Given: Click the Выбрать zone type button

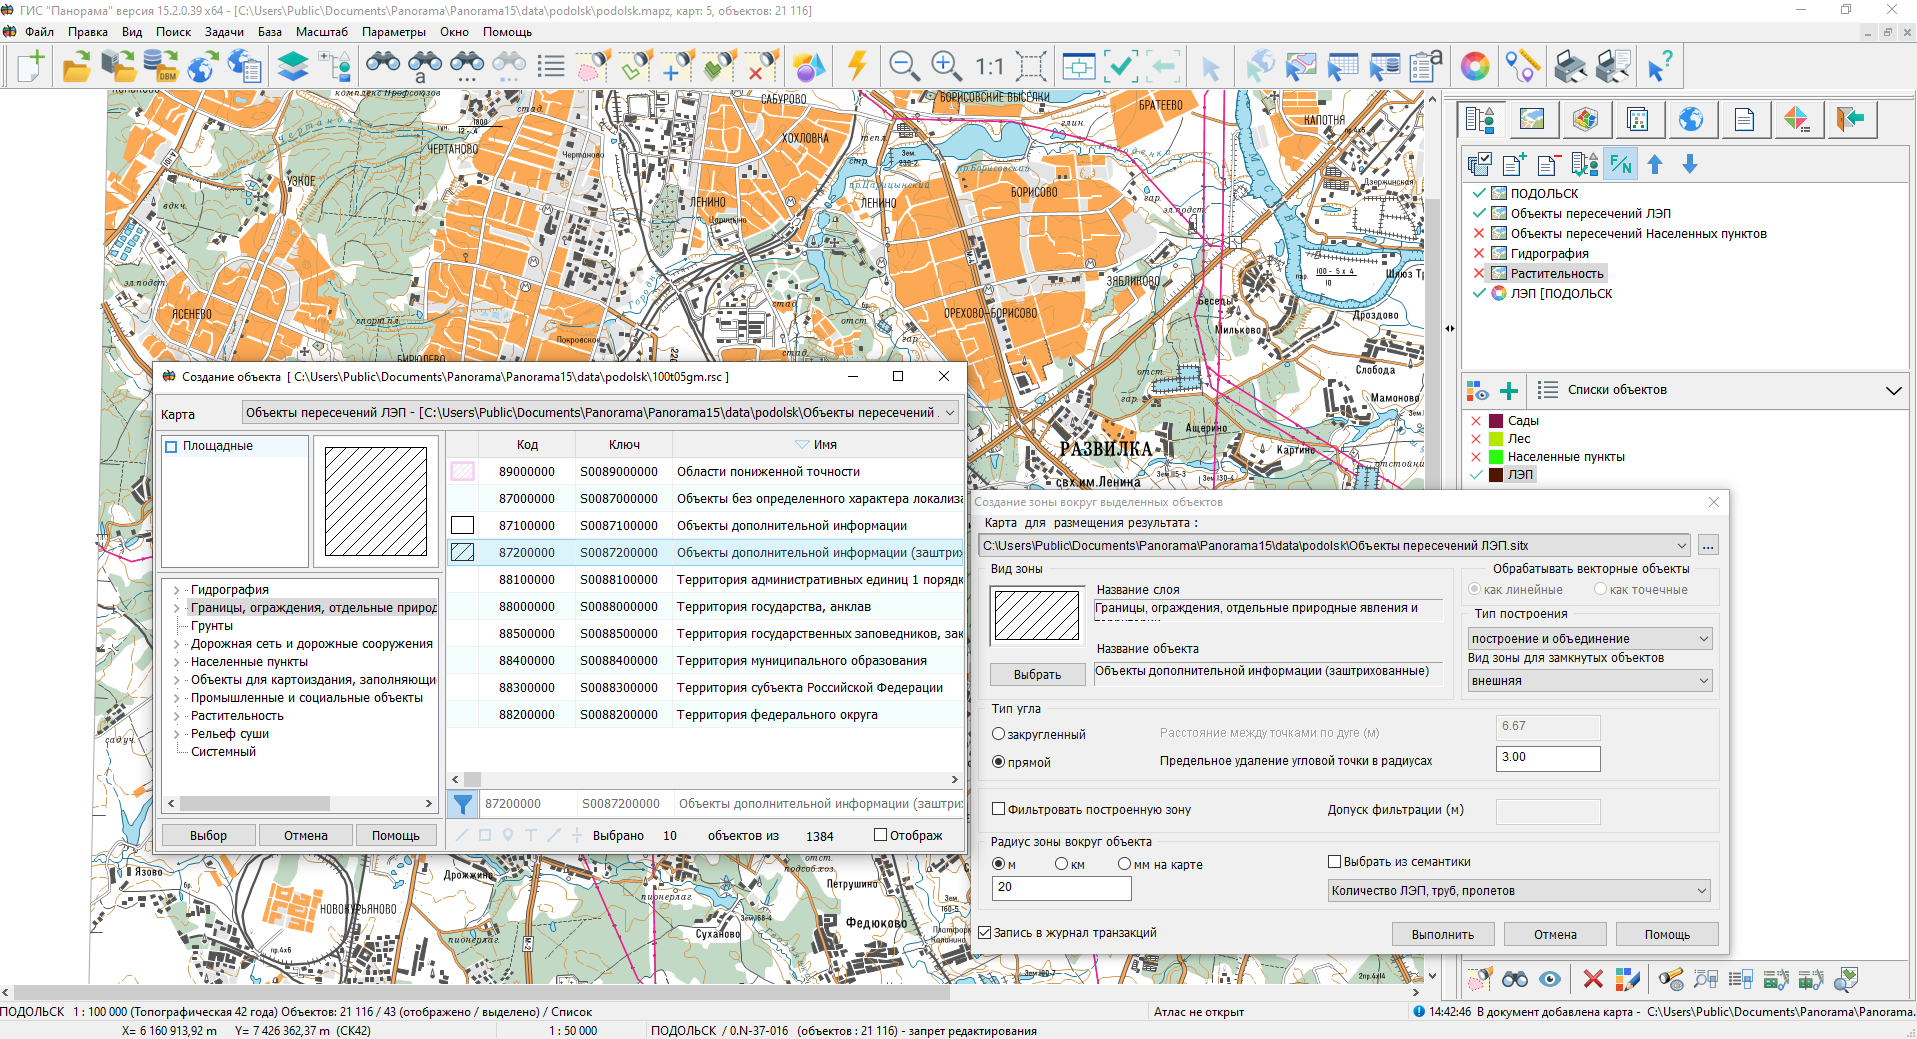Looking at the screenshot, I should 1037,674.
